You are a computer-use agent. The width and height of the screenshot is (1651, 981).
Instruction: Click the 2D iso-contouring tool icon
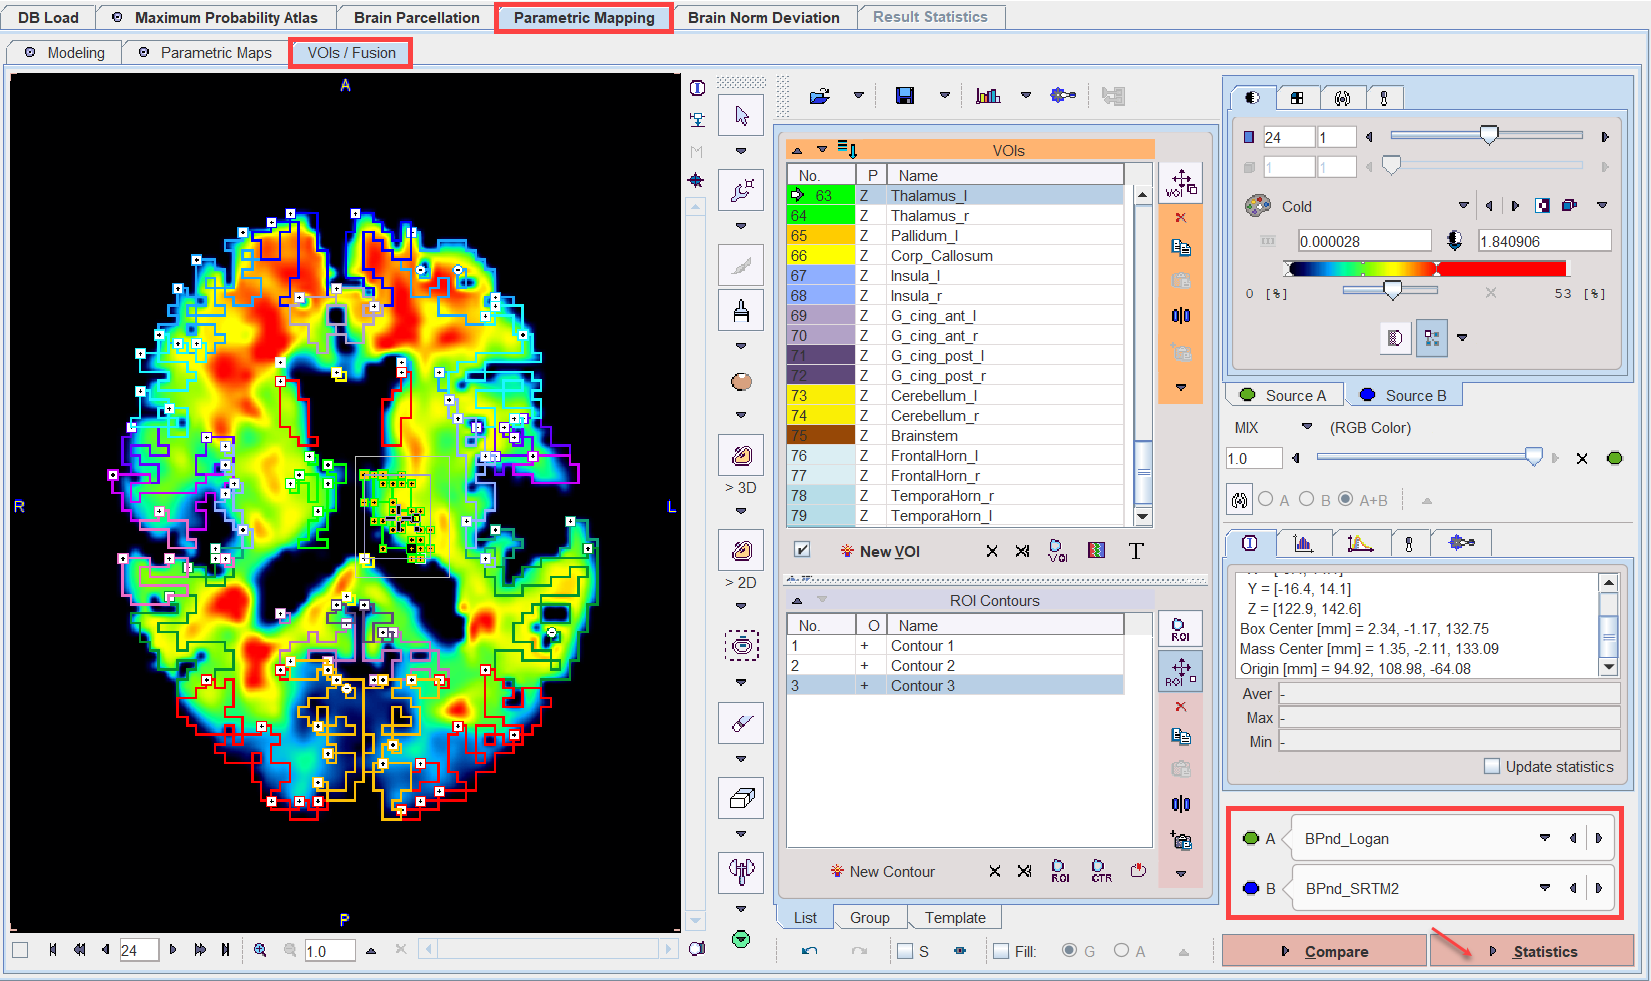click(x=741, y=550)
